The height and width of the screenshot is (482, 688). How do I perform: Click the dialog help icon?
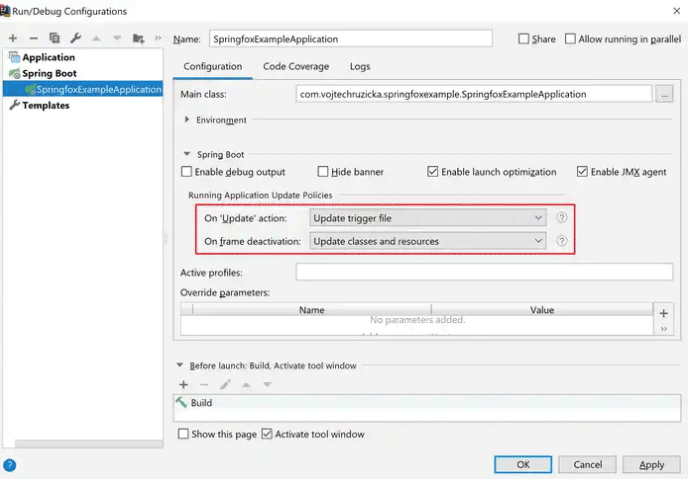click(x=10, y=465)
